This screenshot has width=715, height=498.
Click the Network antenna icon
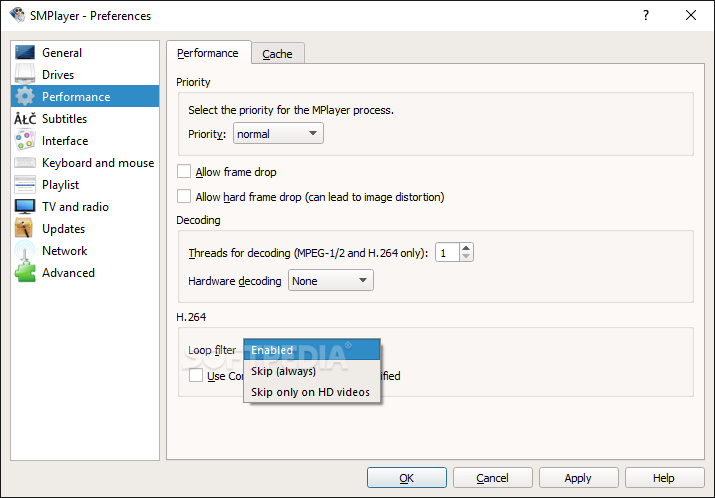[x=25, y=250]
